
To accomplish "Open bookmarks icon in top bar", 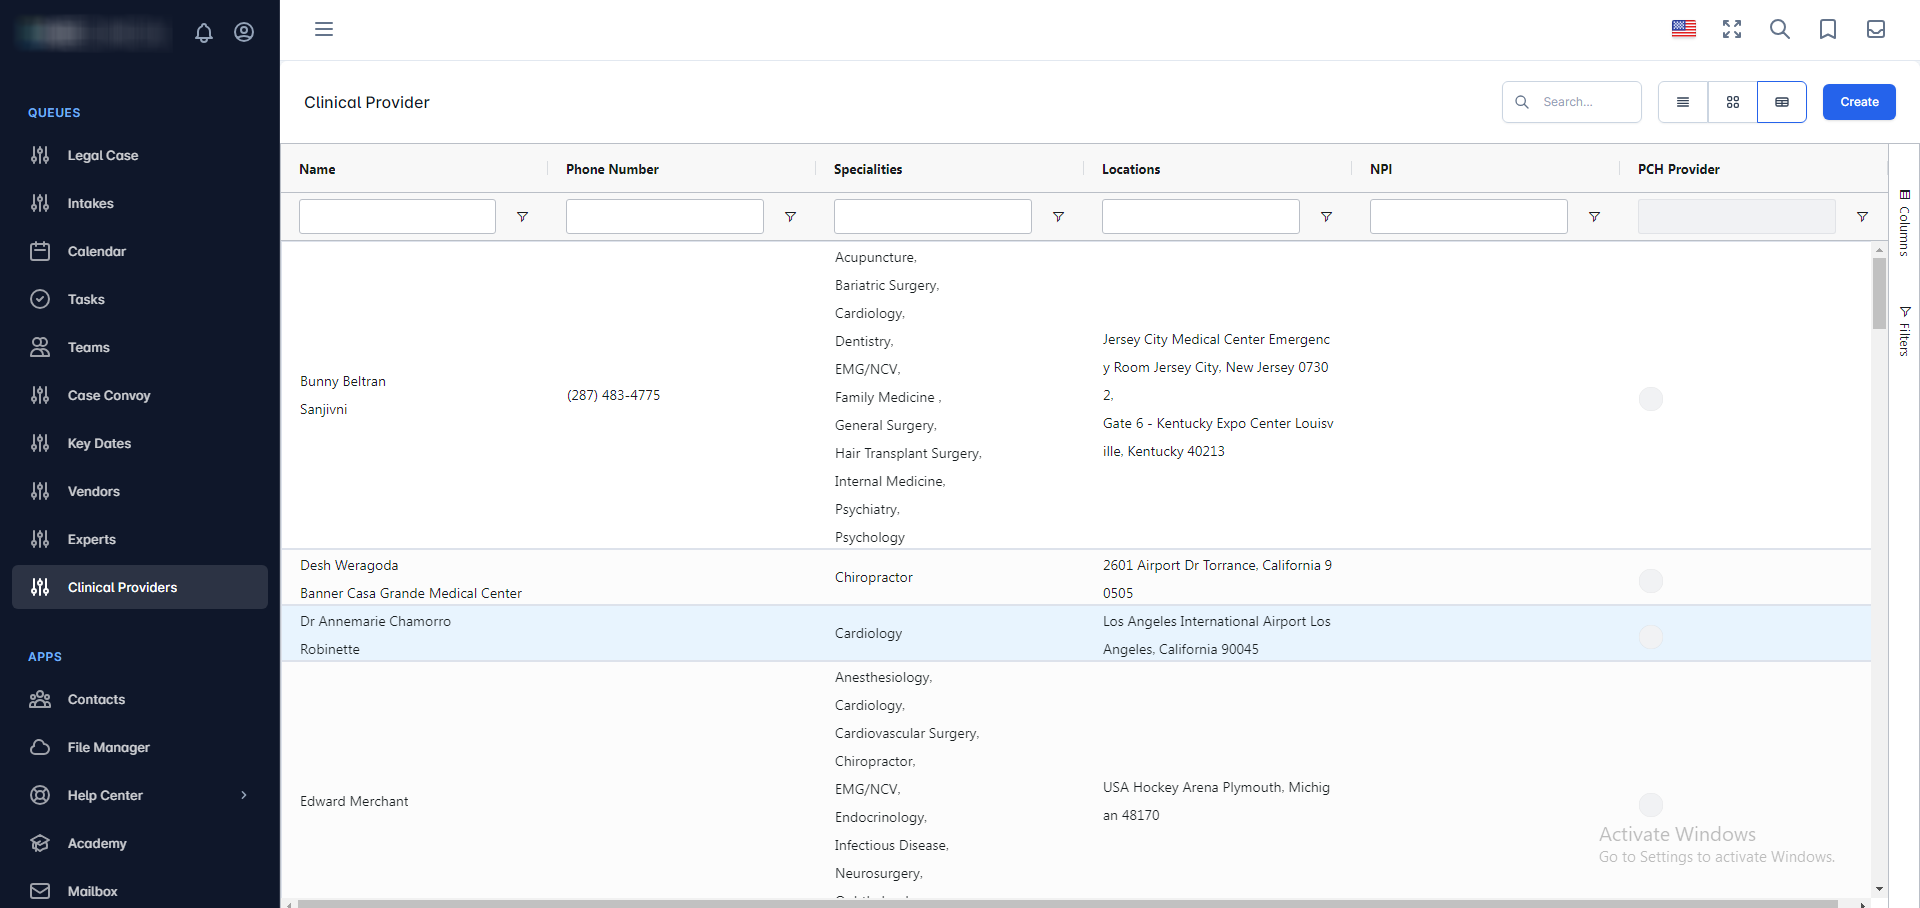I will pos(1828,29).
